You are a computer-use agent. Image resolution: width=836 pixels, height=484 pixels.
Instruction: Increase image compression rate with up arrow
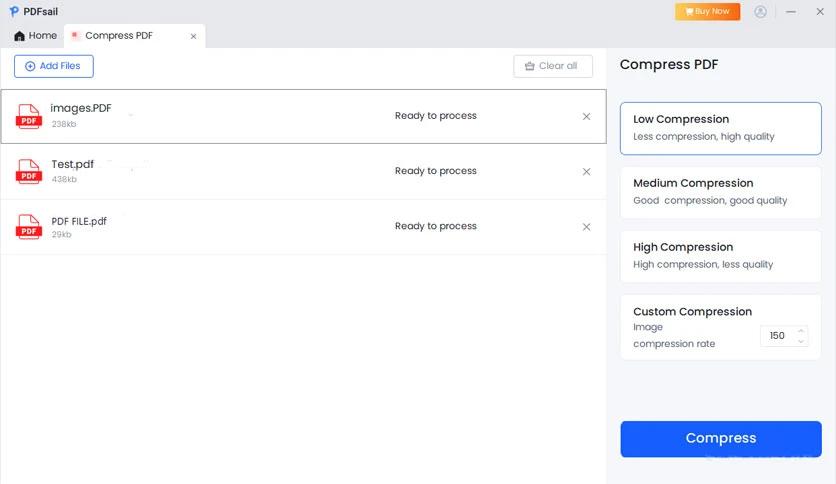(801, 331)
